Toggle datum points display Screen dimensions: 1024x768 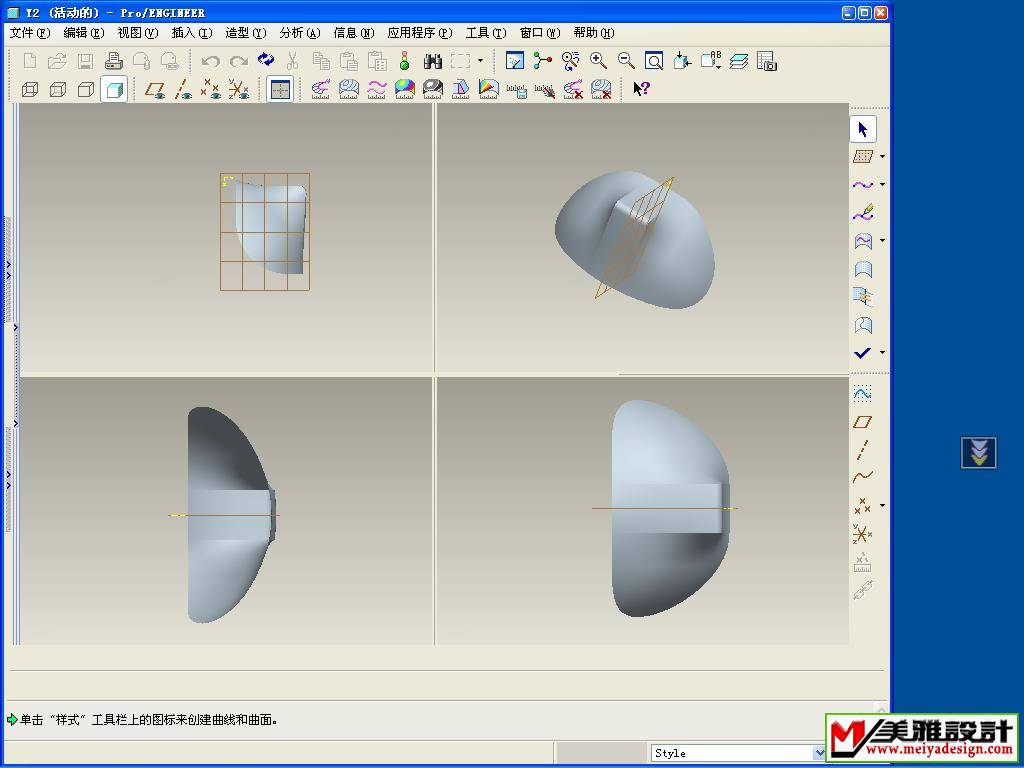pos(211,89)
